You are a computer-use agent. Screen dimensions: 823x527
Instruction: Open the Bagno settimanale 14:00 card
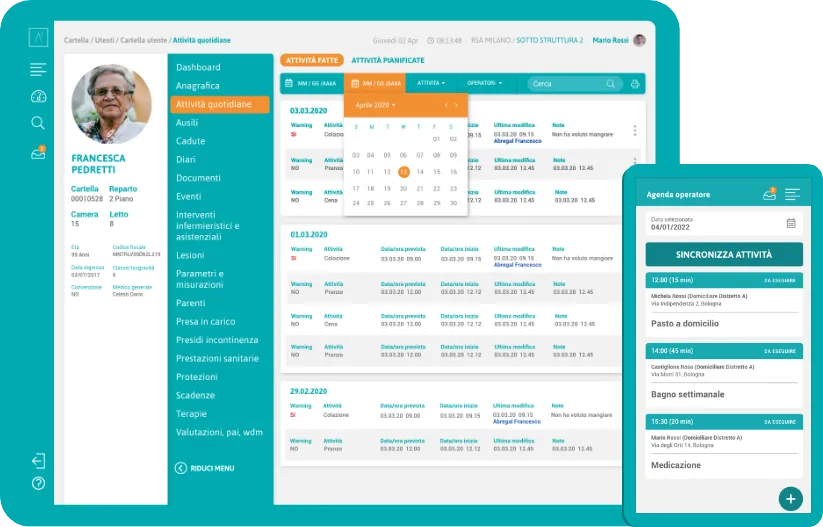point(724,375)
